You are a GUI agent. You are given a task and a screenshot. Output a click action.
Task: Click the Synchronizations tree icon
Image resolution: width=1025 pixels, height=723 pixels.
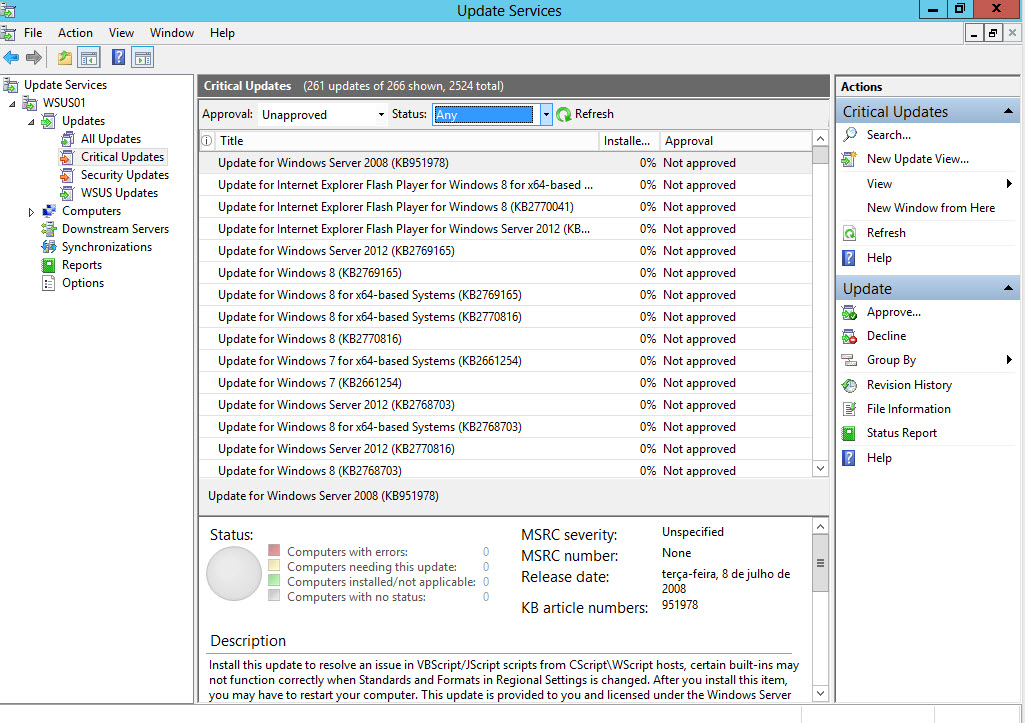[49, 246]
